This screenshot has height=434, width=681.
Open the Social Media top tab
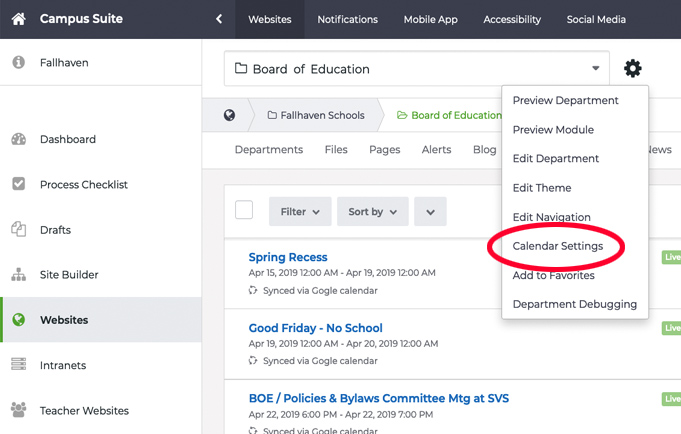pos(596,20)
